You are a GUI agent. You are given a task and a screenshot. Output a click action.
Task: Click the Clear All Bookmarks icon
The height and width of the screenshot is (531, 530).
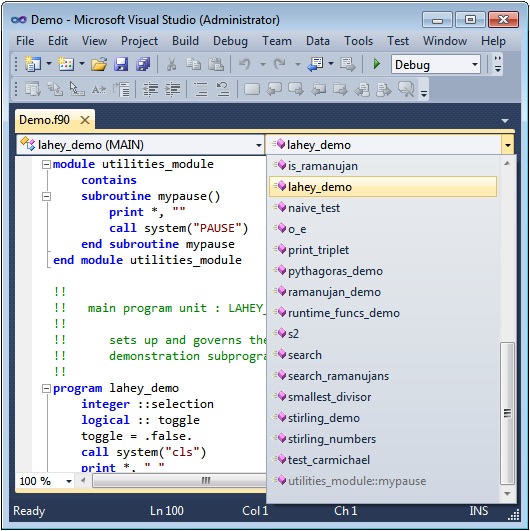click(x=406, y=90)
